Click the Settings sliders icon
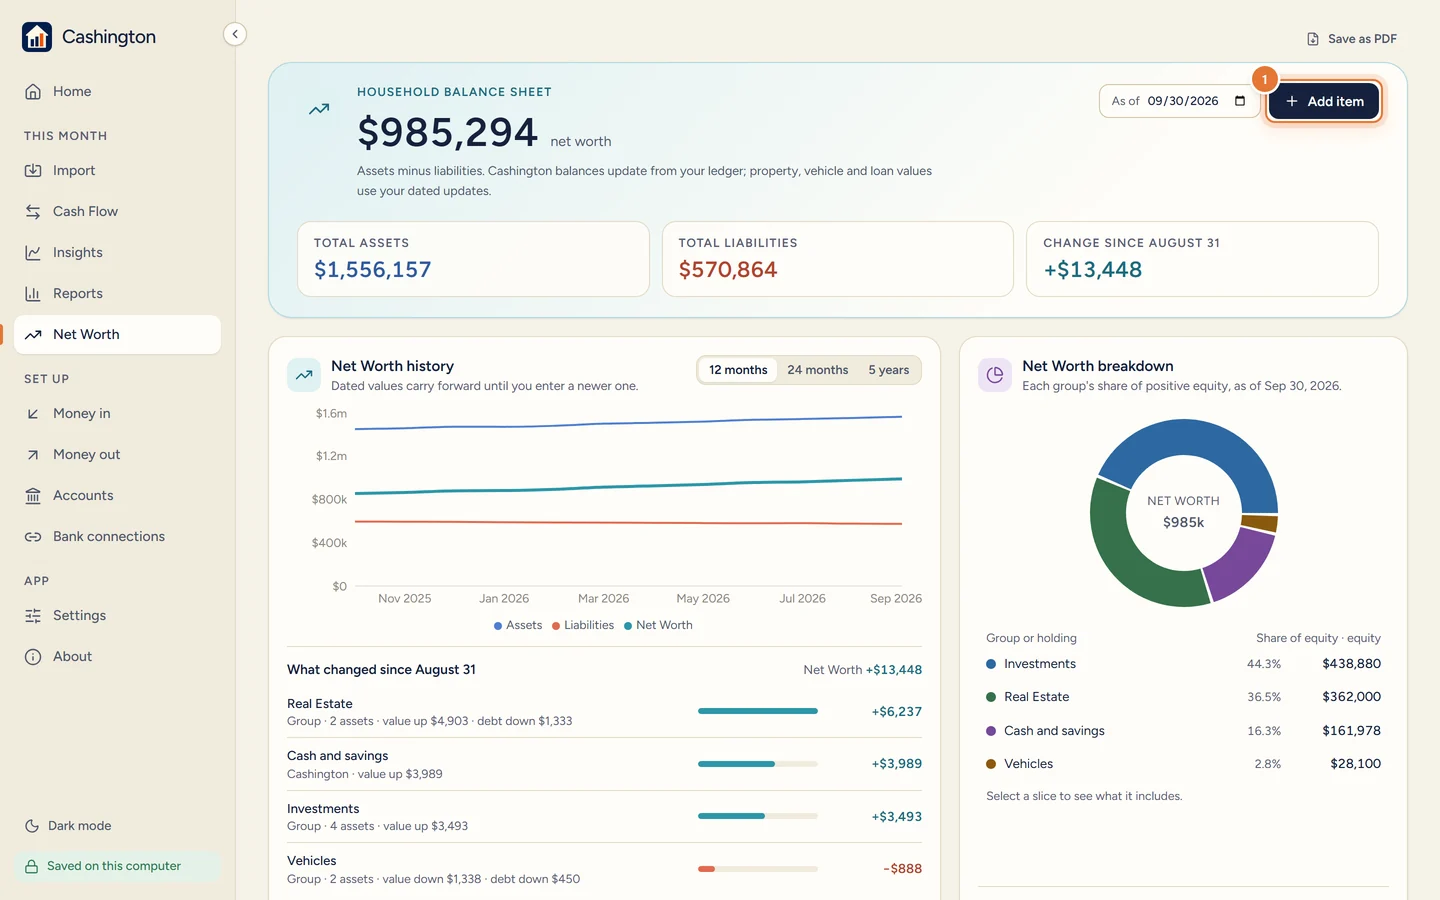Viewport: 1440px width, 900px height. pos(33,616)
